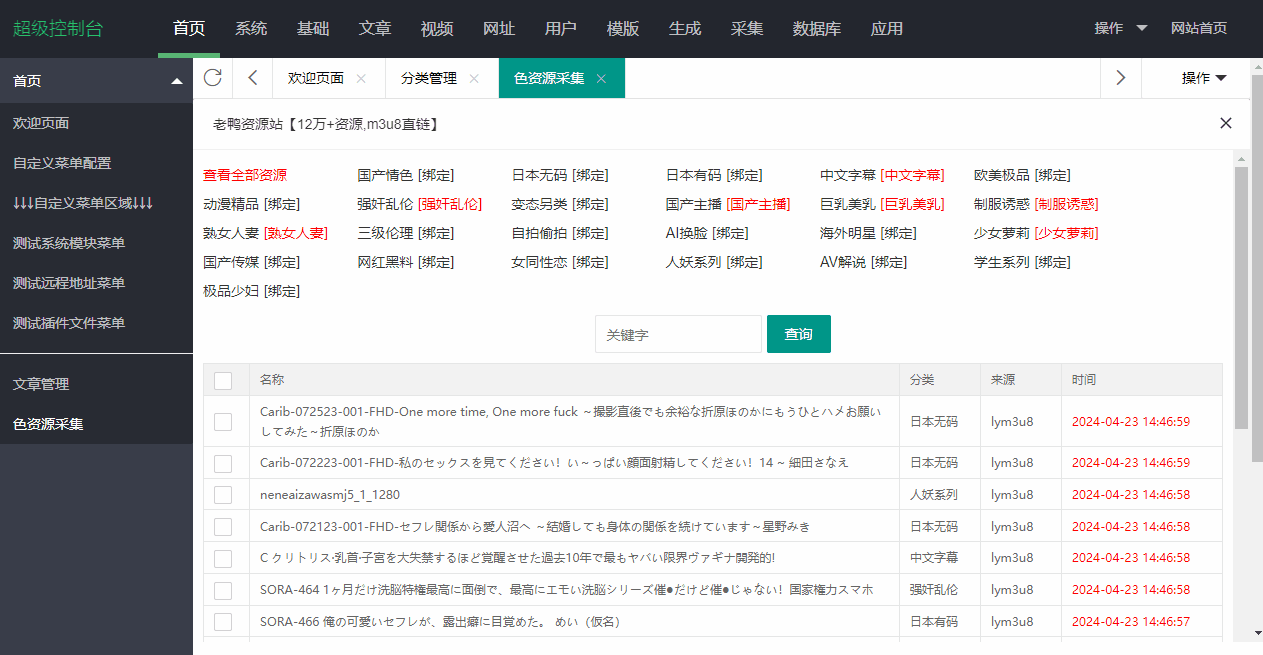
Task: Focus the 关键字 search field
Action: click(678, 334)
